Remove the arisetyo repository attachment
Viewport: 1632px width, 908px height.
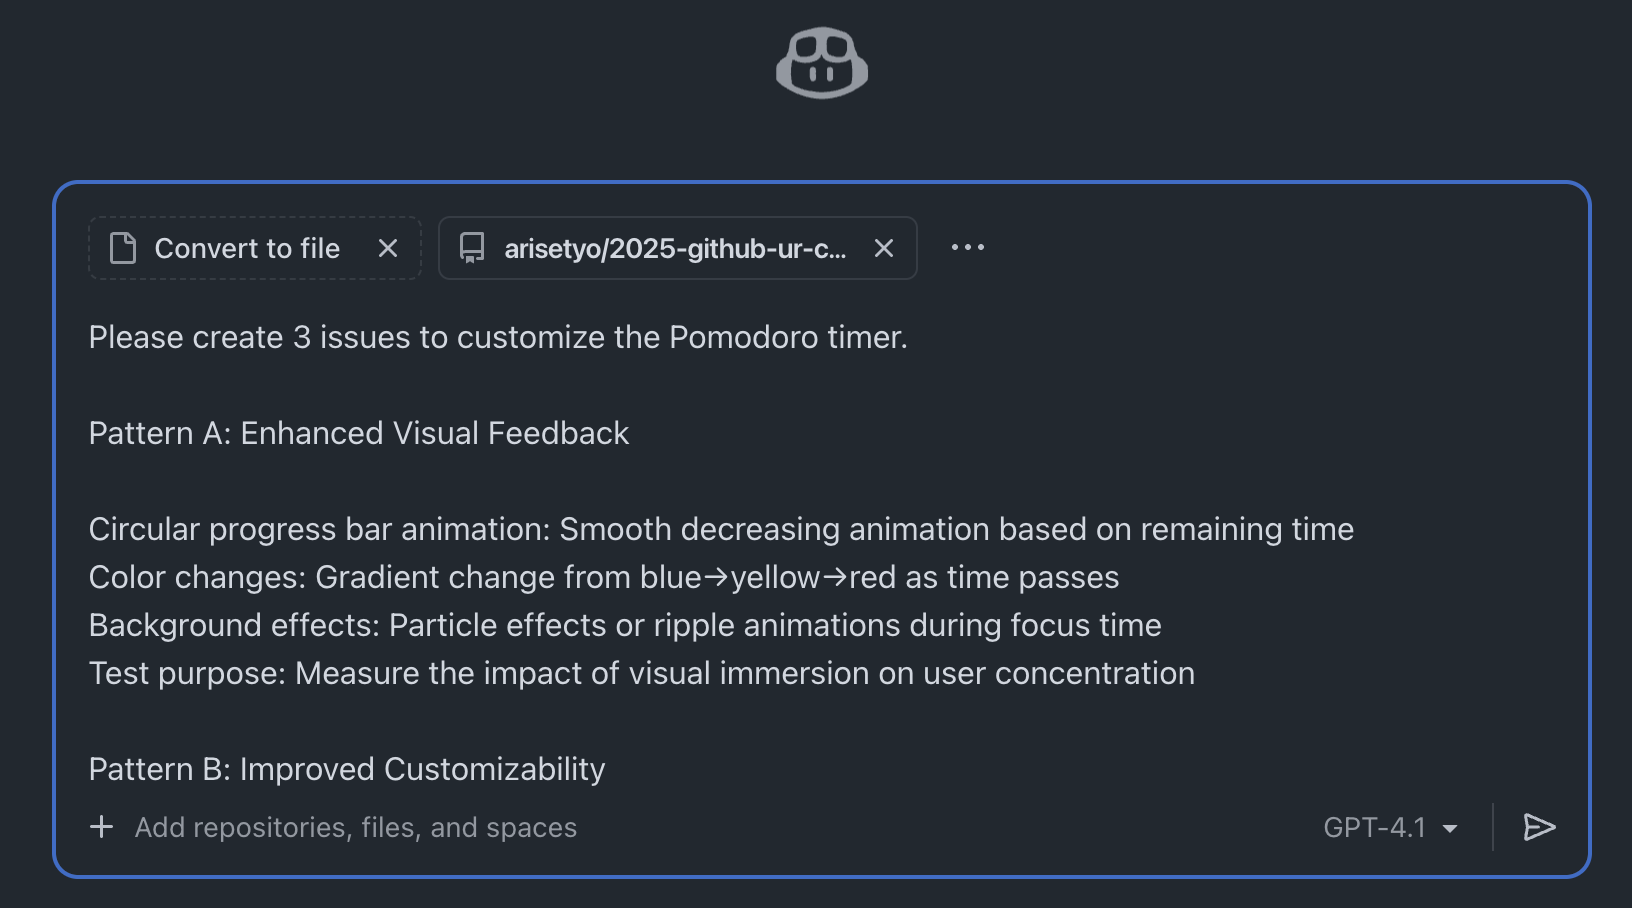point(884,248)
